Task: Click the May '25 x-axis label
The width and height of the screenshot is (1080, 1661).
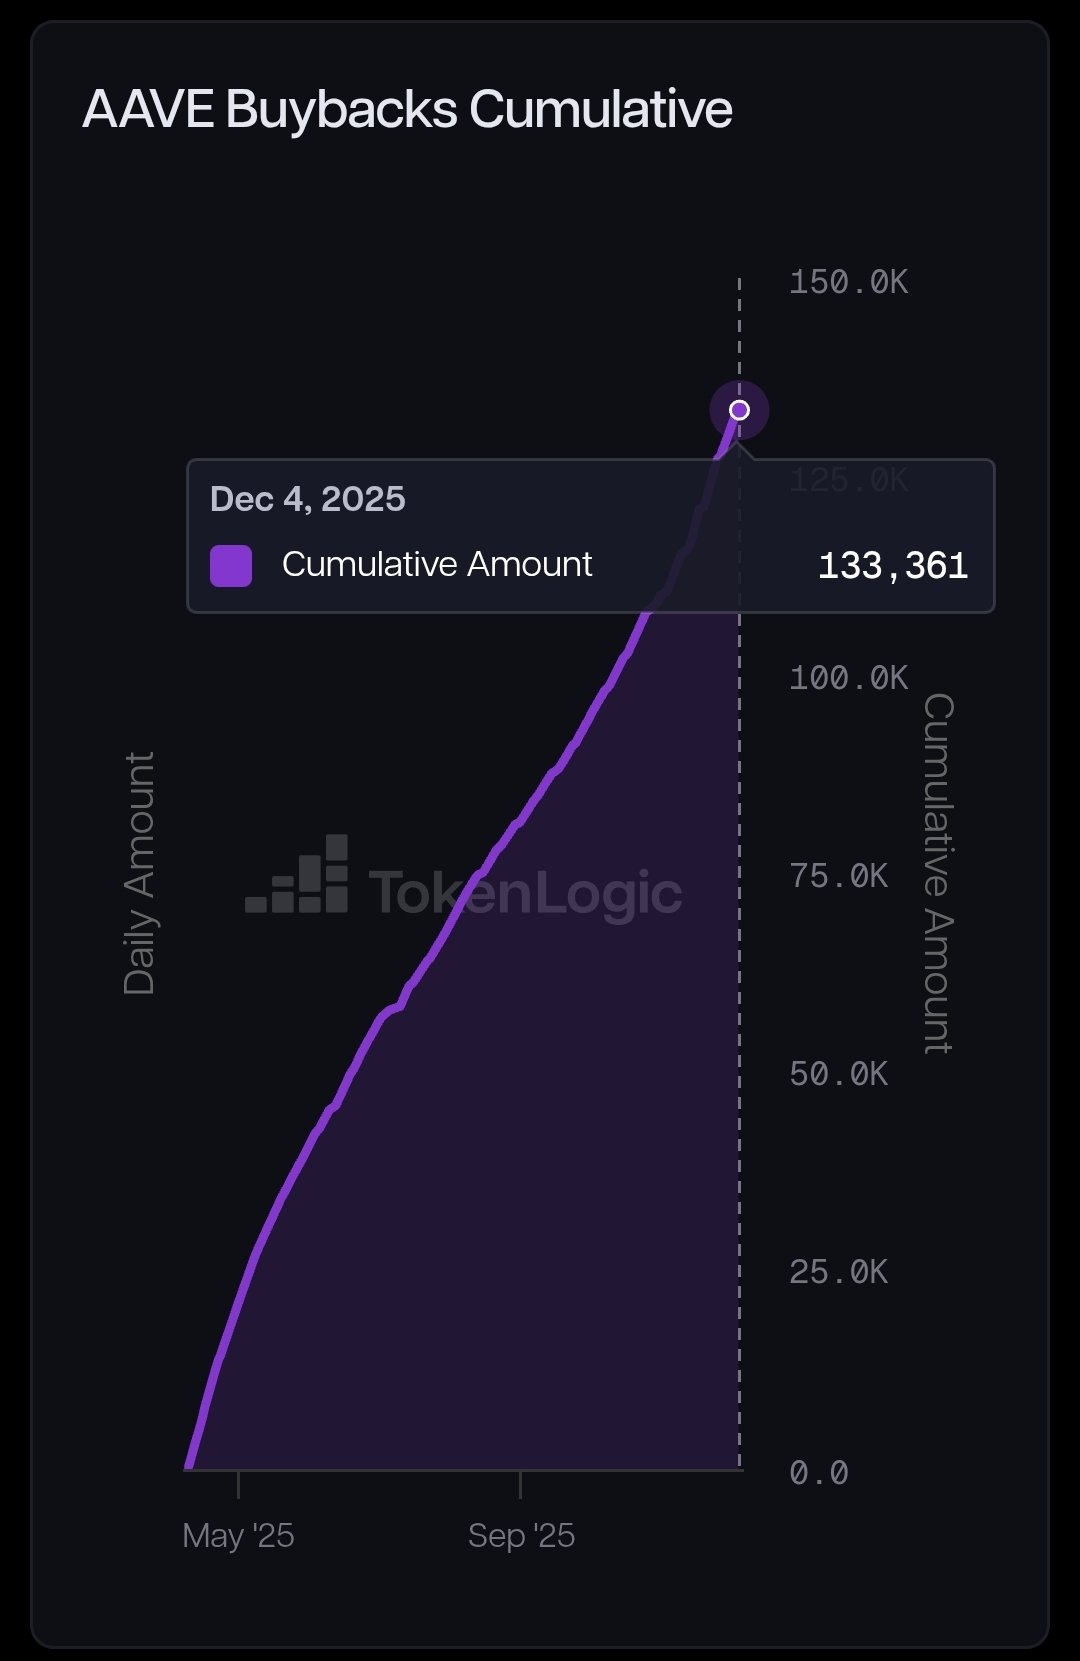Action: [x=238, y=1535]
